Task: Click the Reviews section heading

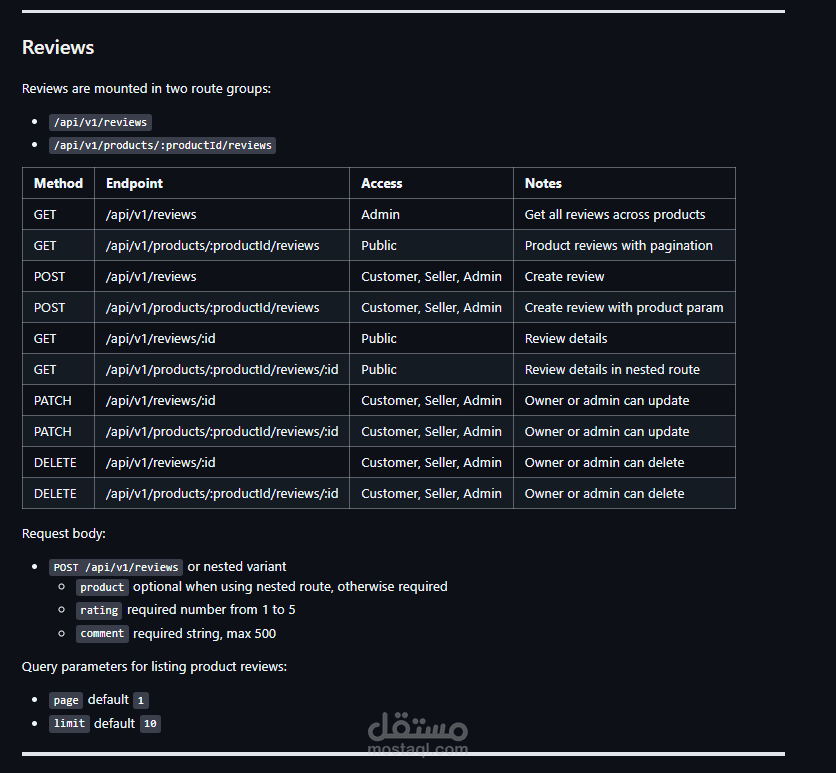Action: [x=58, y=47]
